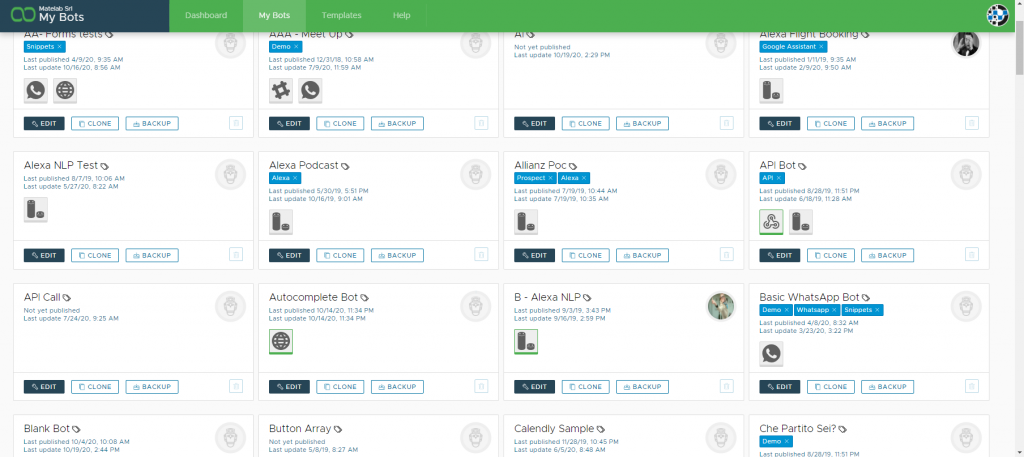Edit the API Bot
This screenshot has height=457, width=1024.
[x=780, y=255]
